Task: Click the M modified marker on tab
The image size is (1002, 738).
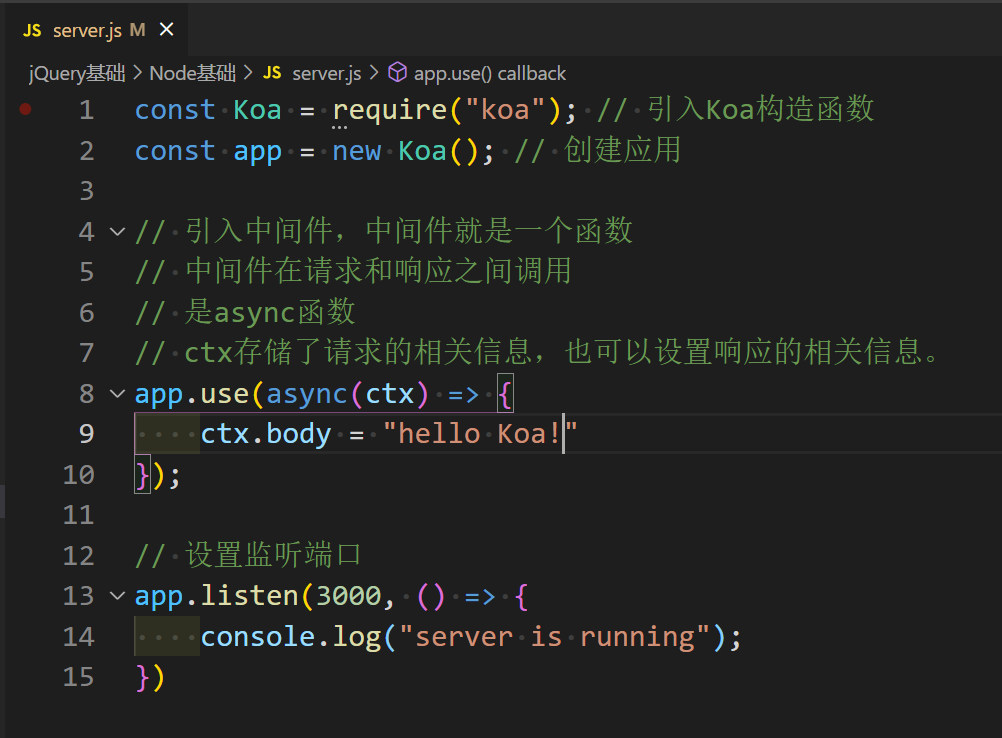Action: [x=137, y=30]
